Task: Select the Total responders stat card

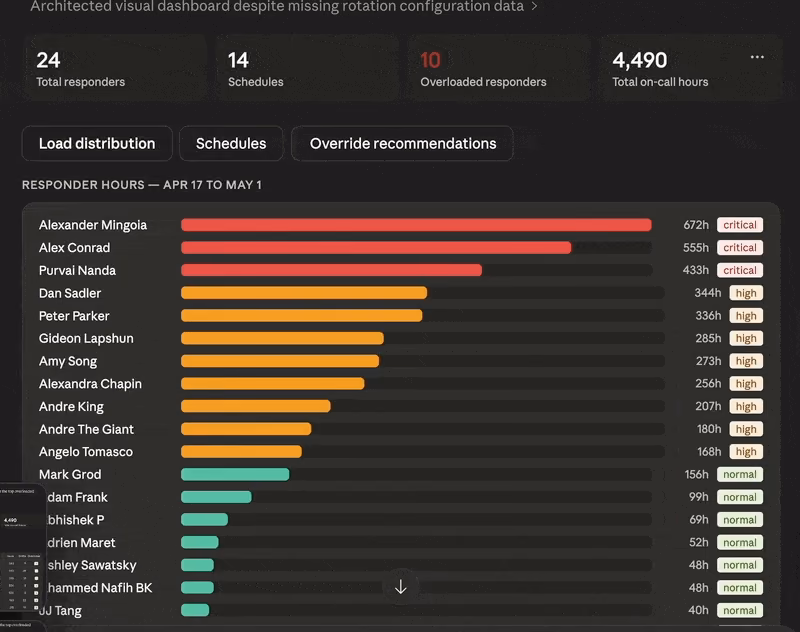Action: (x=115, y=68)
